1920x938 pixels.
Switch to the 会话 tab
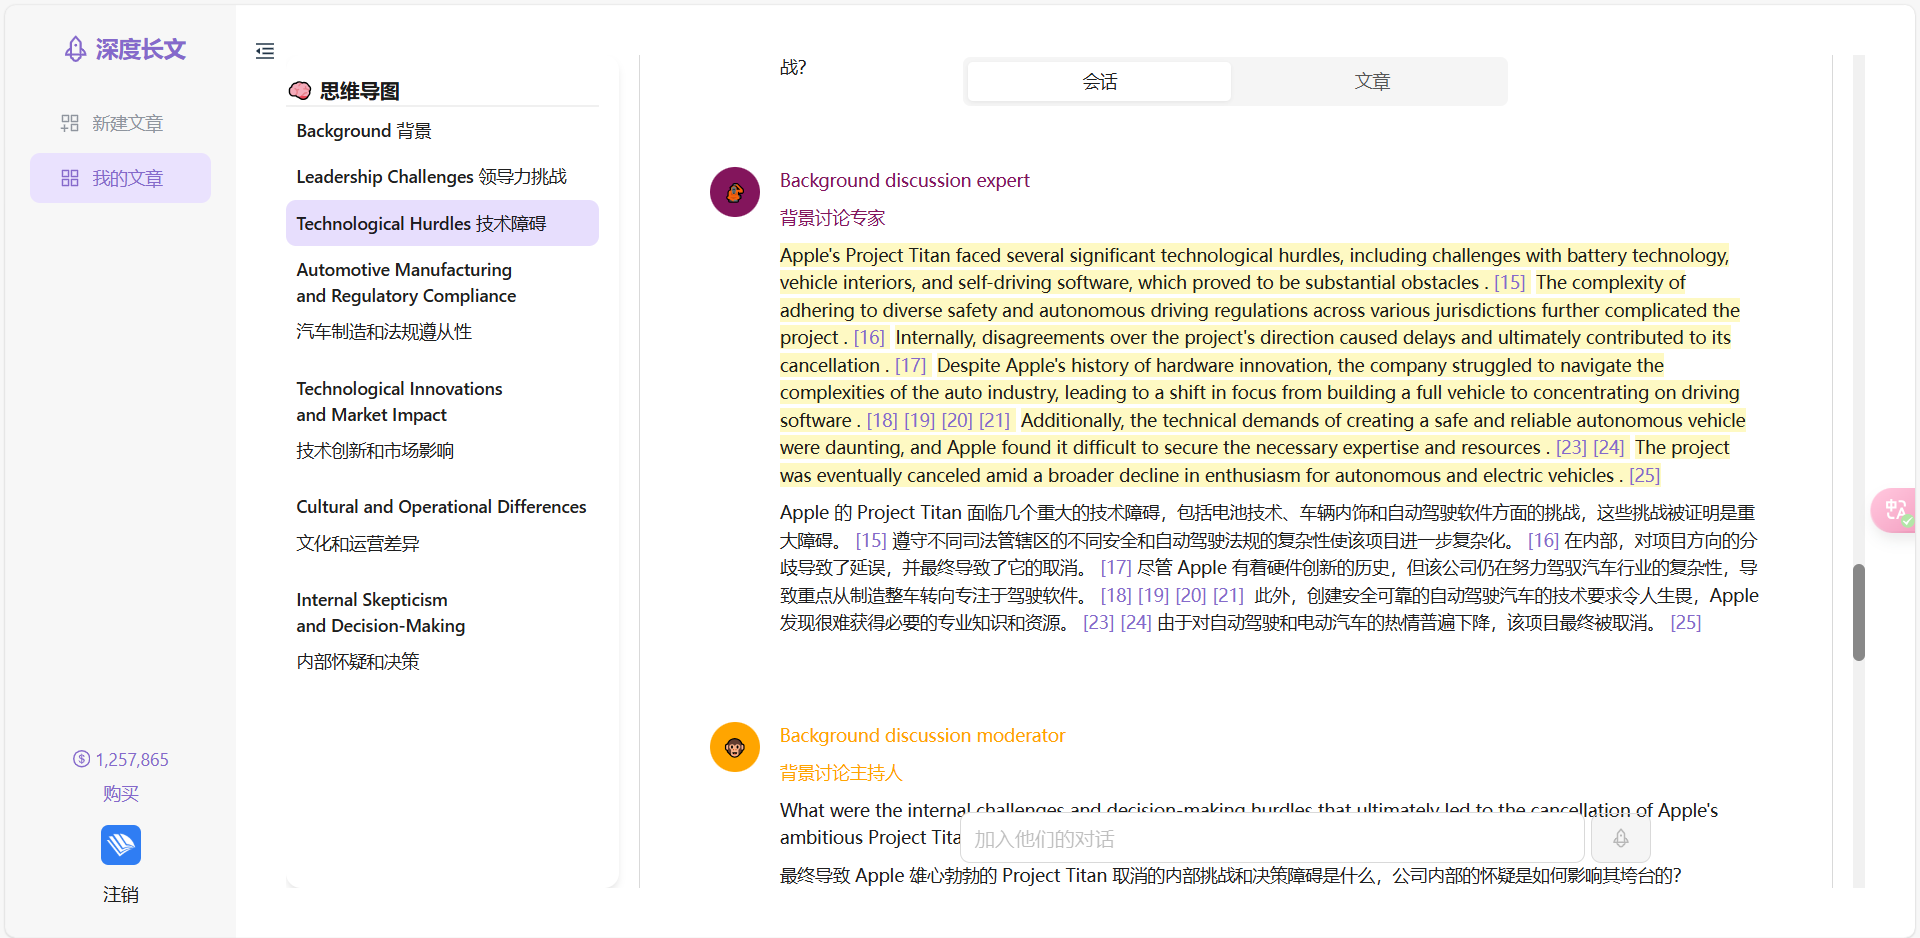1099,81
